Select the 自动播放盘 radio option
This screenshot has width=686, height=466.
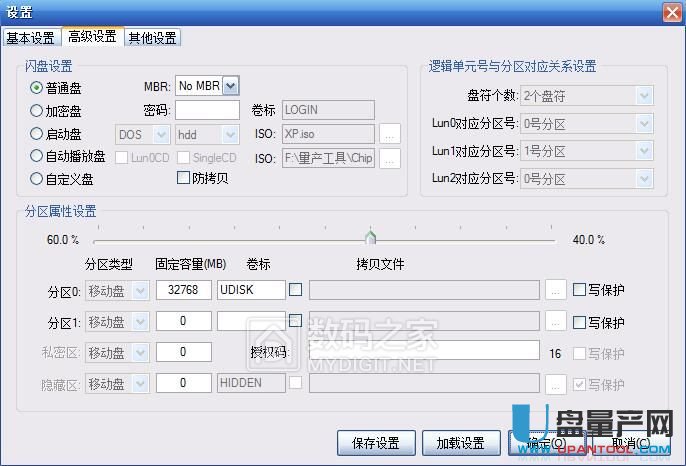click(x=37, y=157)
